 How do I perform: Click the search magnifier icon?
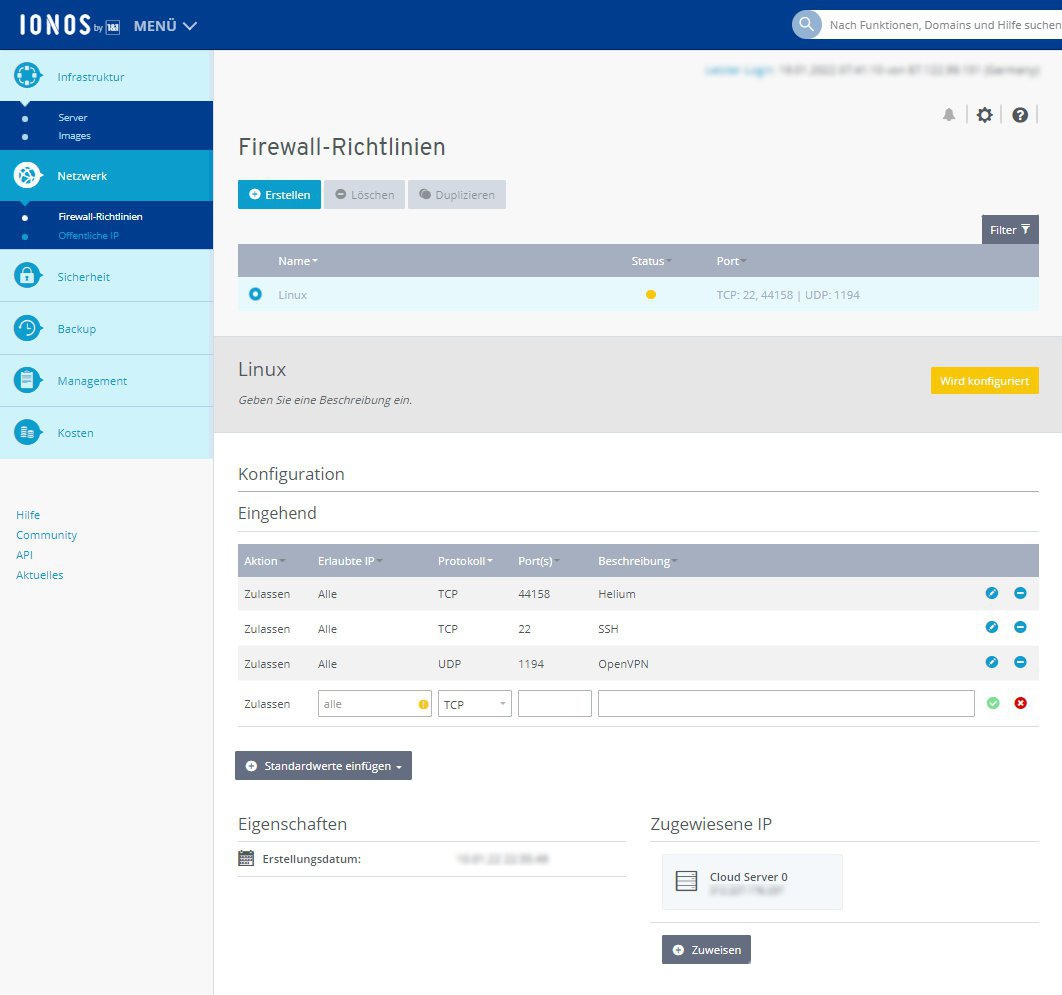pos(807,25)
